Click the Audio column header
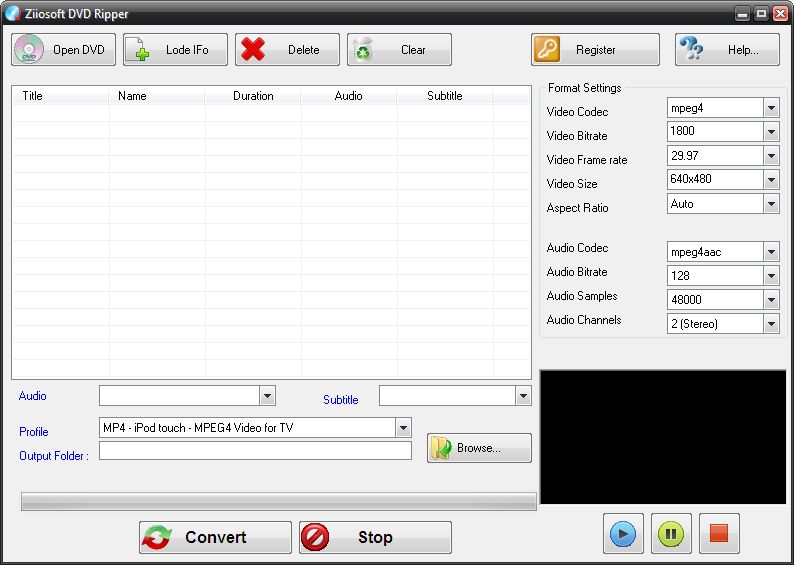Image resolution: width=794 pixels, height=565 pixels. [x=348, y=96]
